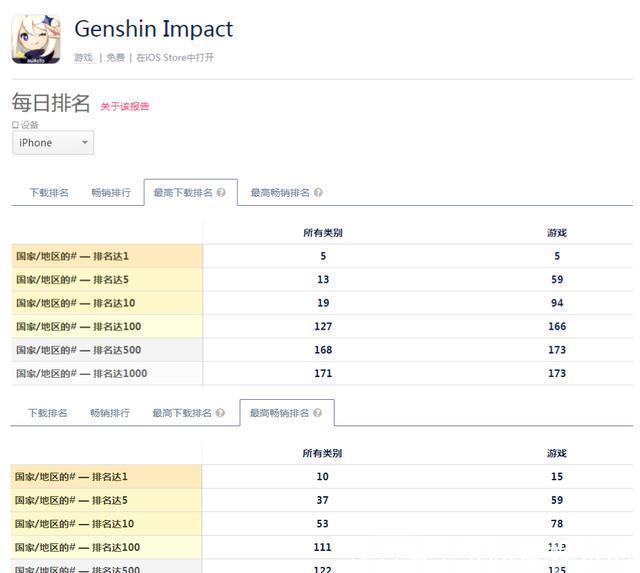Click help icon next to lower 最高畅销排名
The image size is (640, 573).
tap(318, 413)
